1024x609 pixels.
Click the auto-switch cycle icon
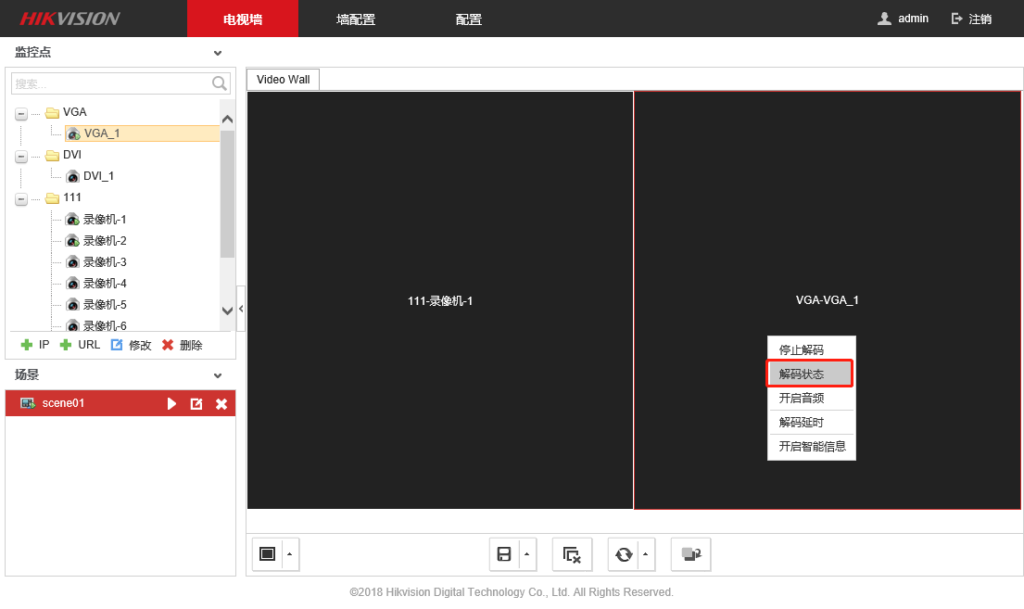[x=624, y=554]
